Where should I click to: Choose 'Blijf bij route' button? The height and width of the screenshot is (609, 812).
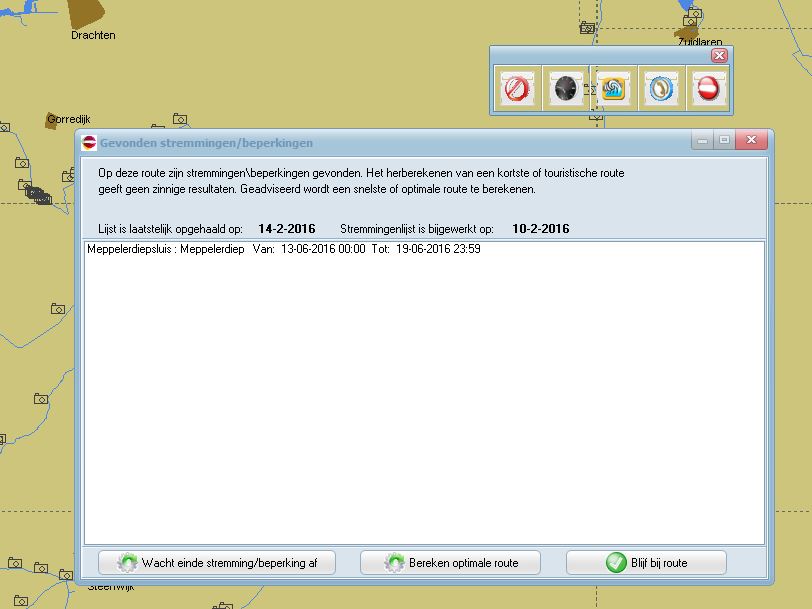click(x=646, y=562)
